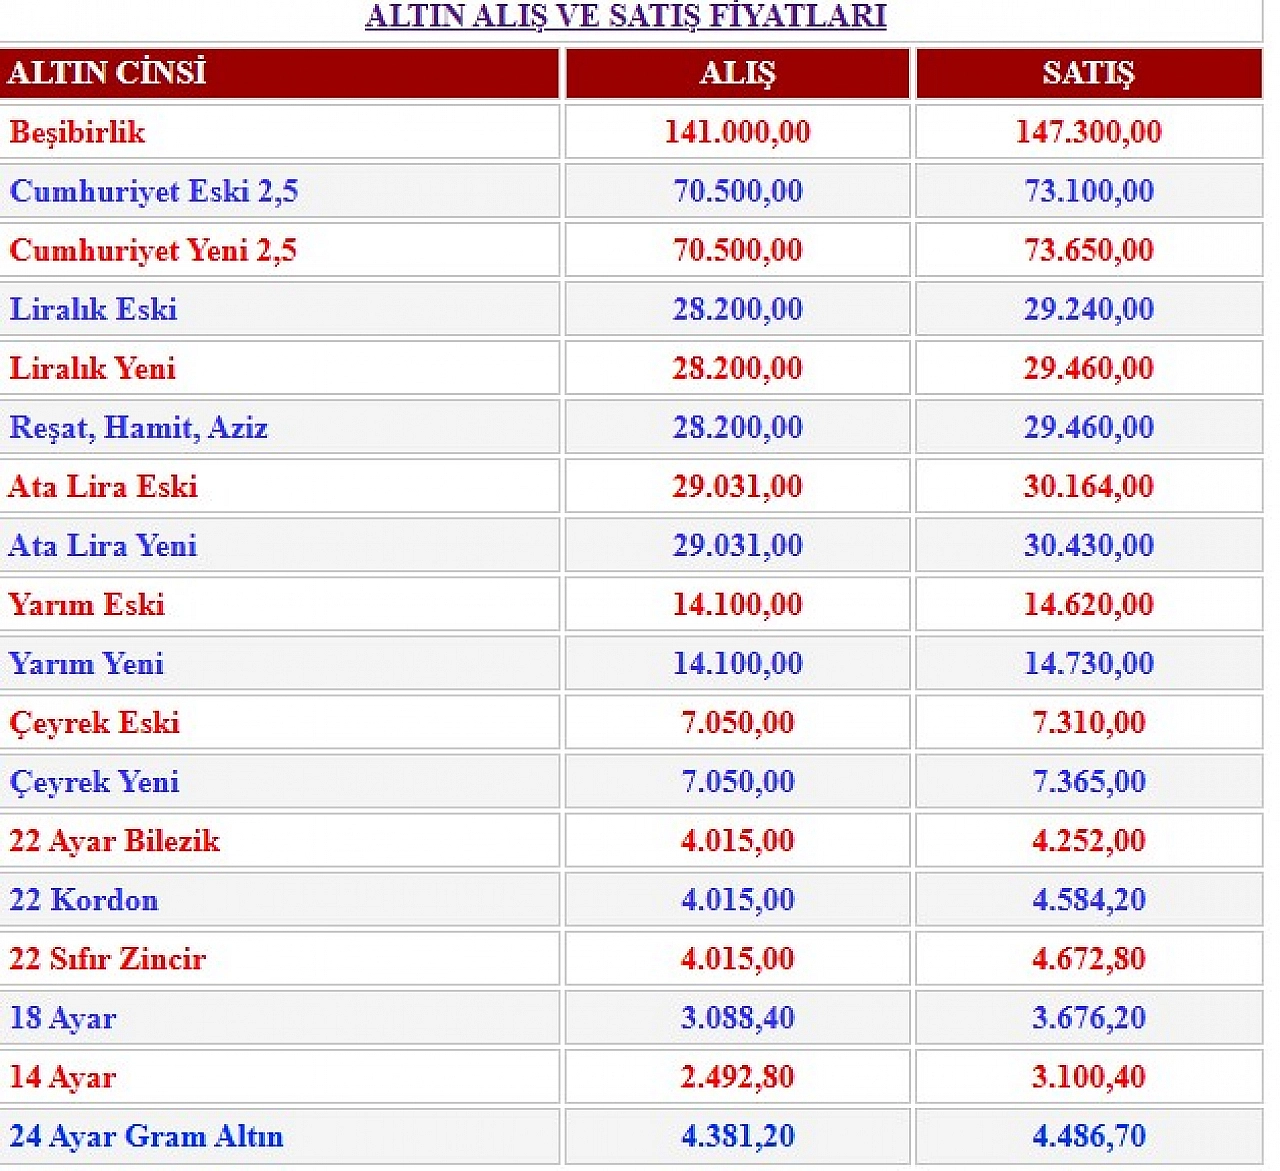This screenshot has width=1280, height=1171.
Task: Select the sell price 14.620,00
Action: click(1089, 604)
